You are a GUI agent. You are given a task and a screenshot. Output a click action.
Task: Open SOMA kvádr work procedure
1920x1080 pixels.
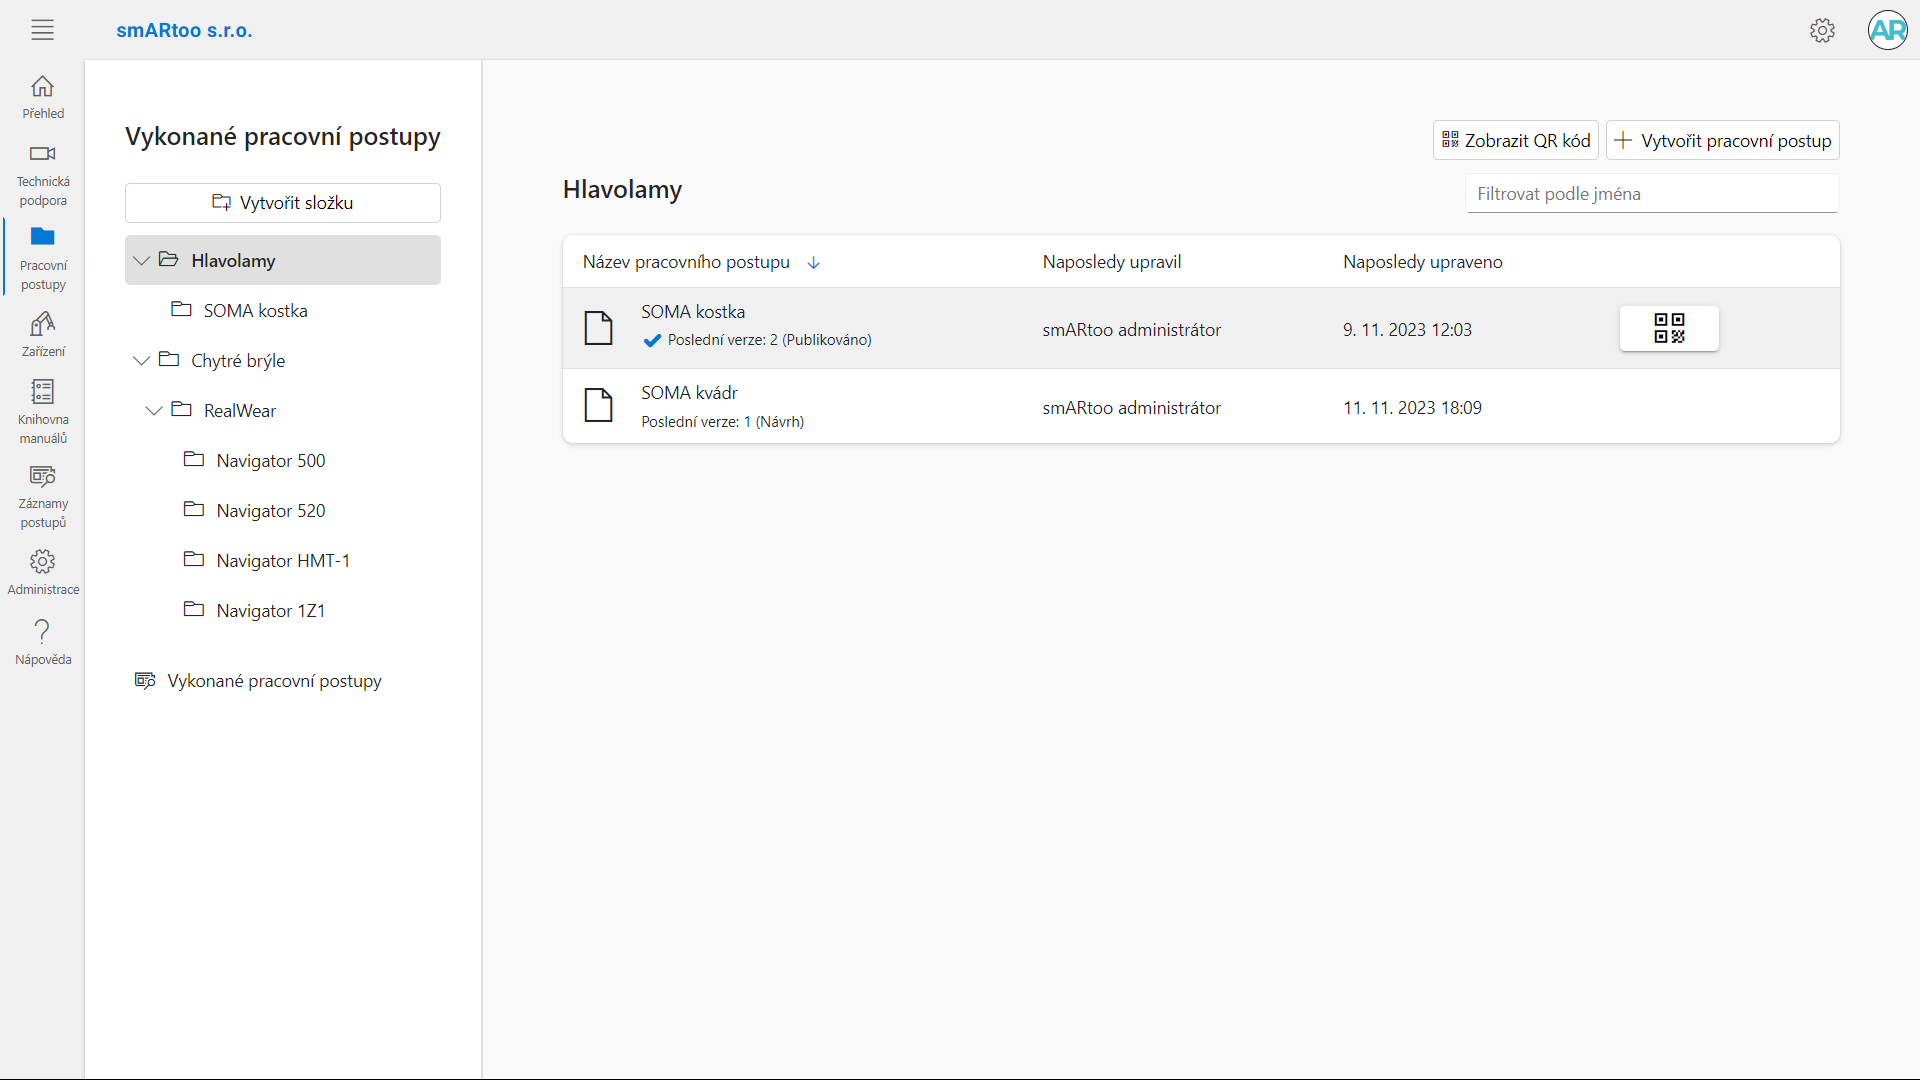tap(689, 393)
